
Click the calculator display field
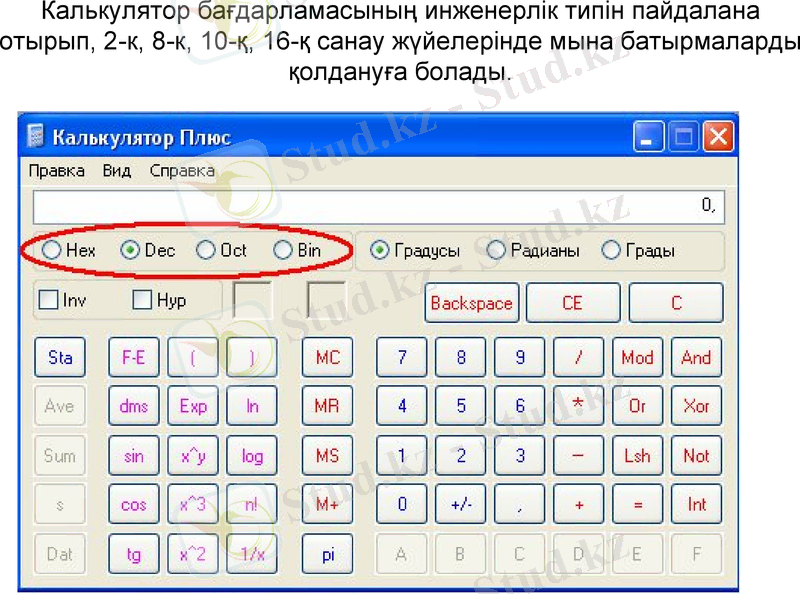pos(378,207)
